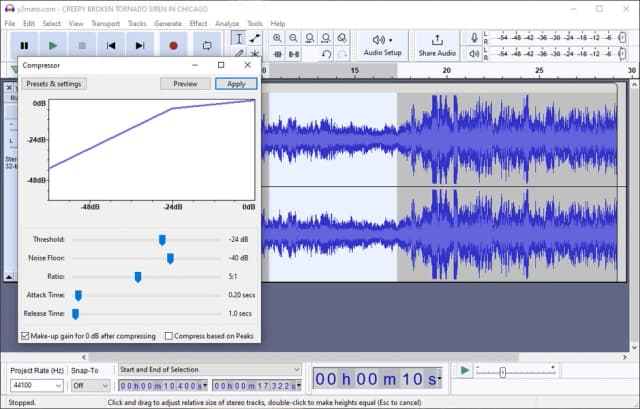This screenshot has width=640, height=409.
Task: Open audio position time format arrow
Action: pos(440,378)
